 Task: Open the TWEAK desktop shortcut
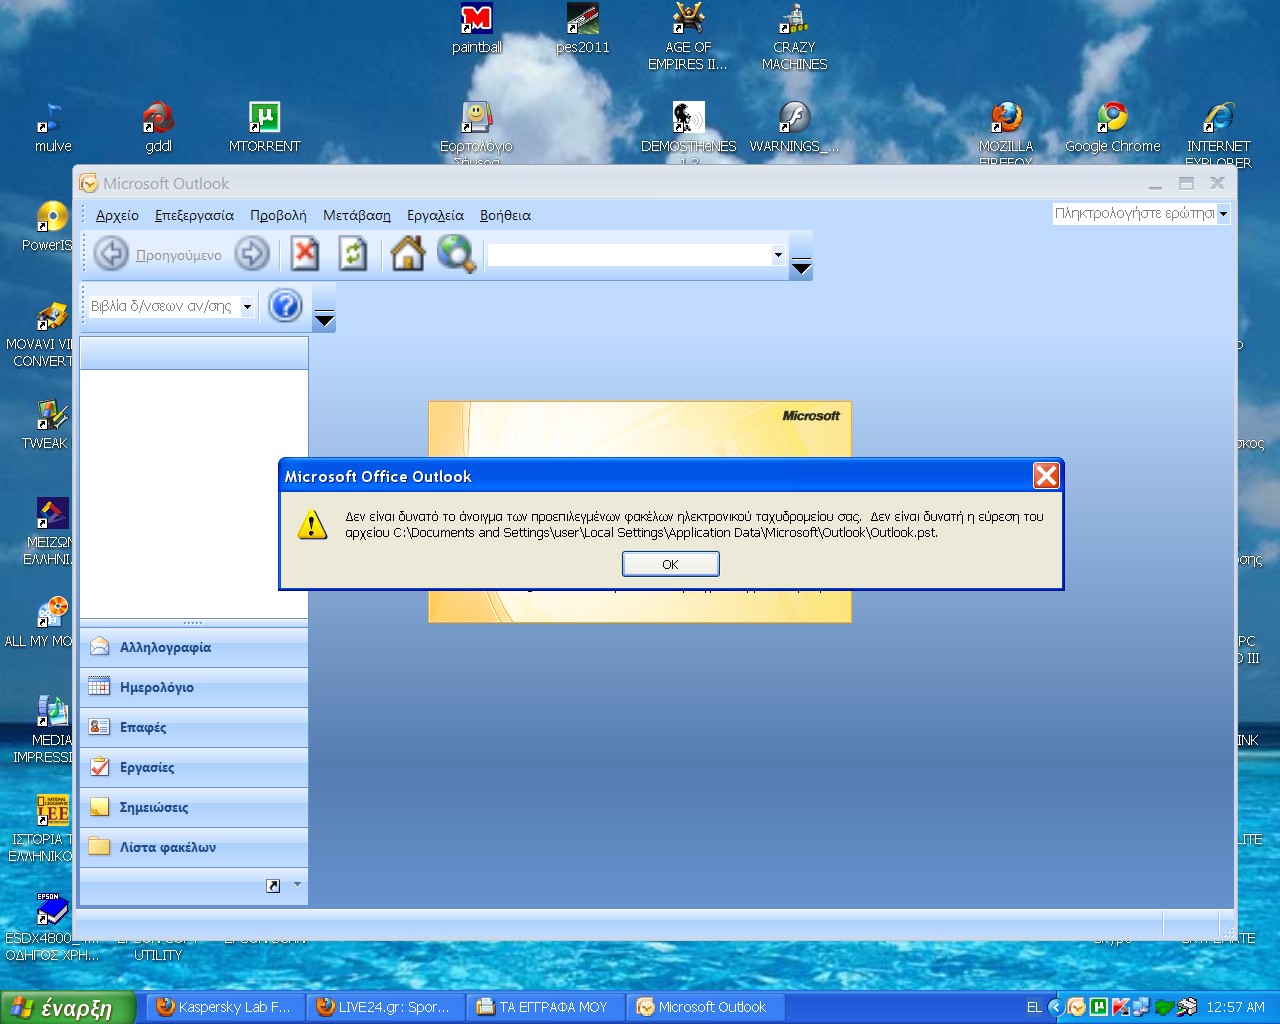(x=45, y=424)
